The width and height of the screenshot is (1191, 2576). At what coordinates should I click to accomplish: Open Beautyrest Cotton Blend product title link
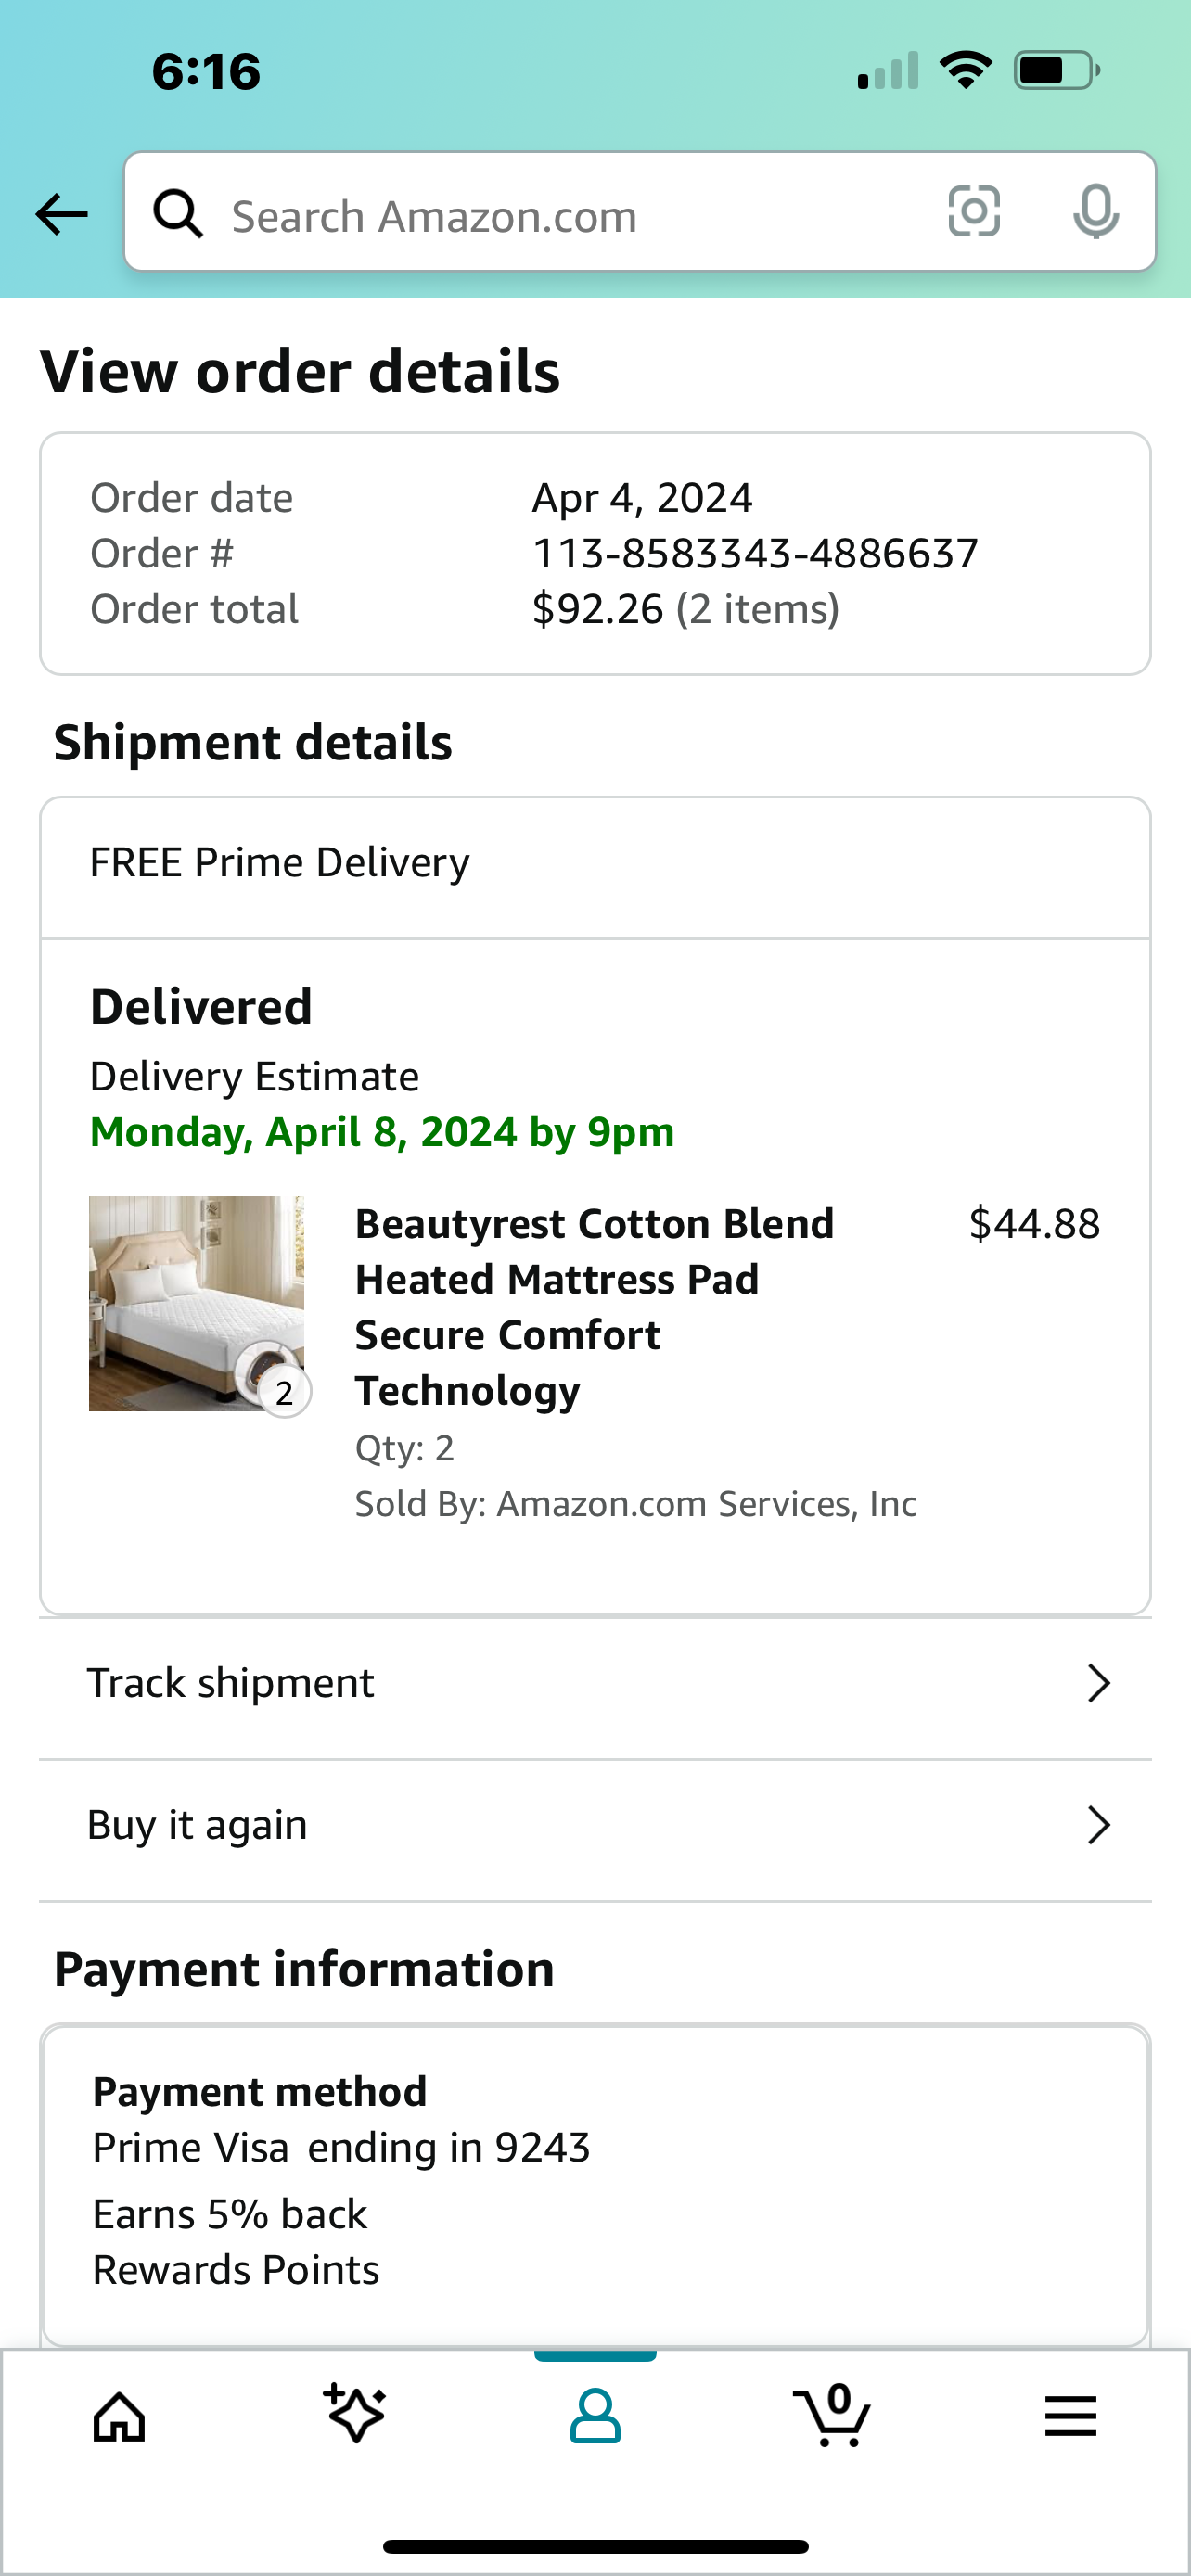pyautogui.click(x=595, y=1307)
